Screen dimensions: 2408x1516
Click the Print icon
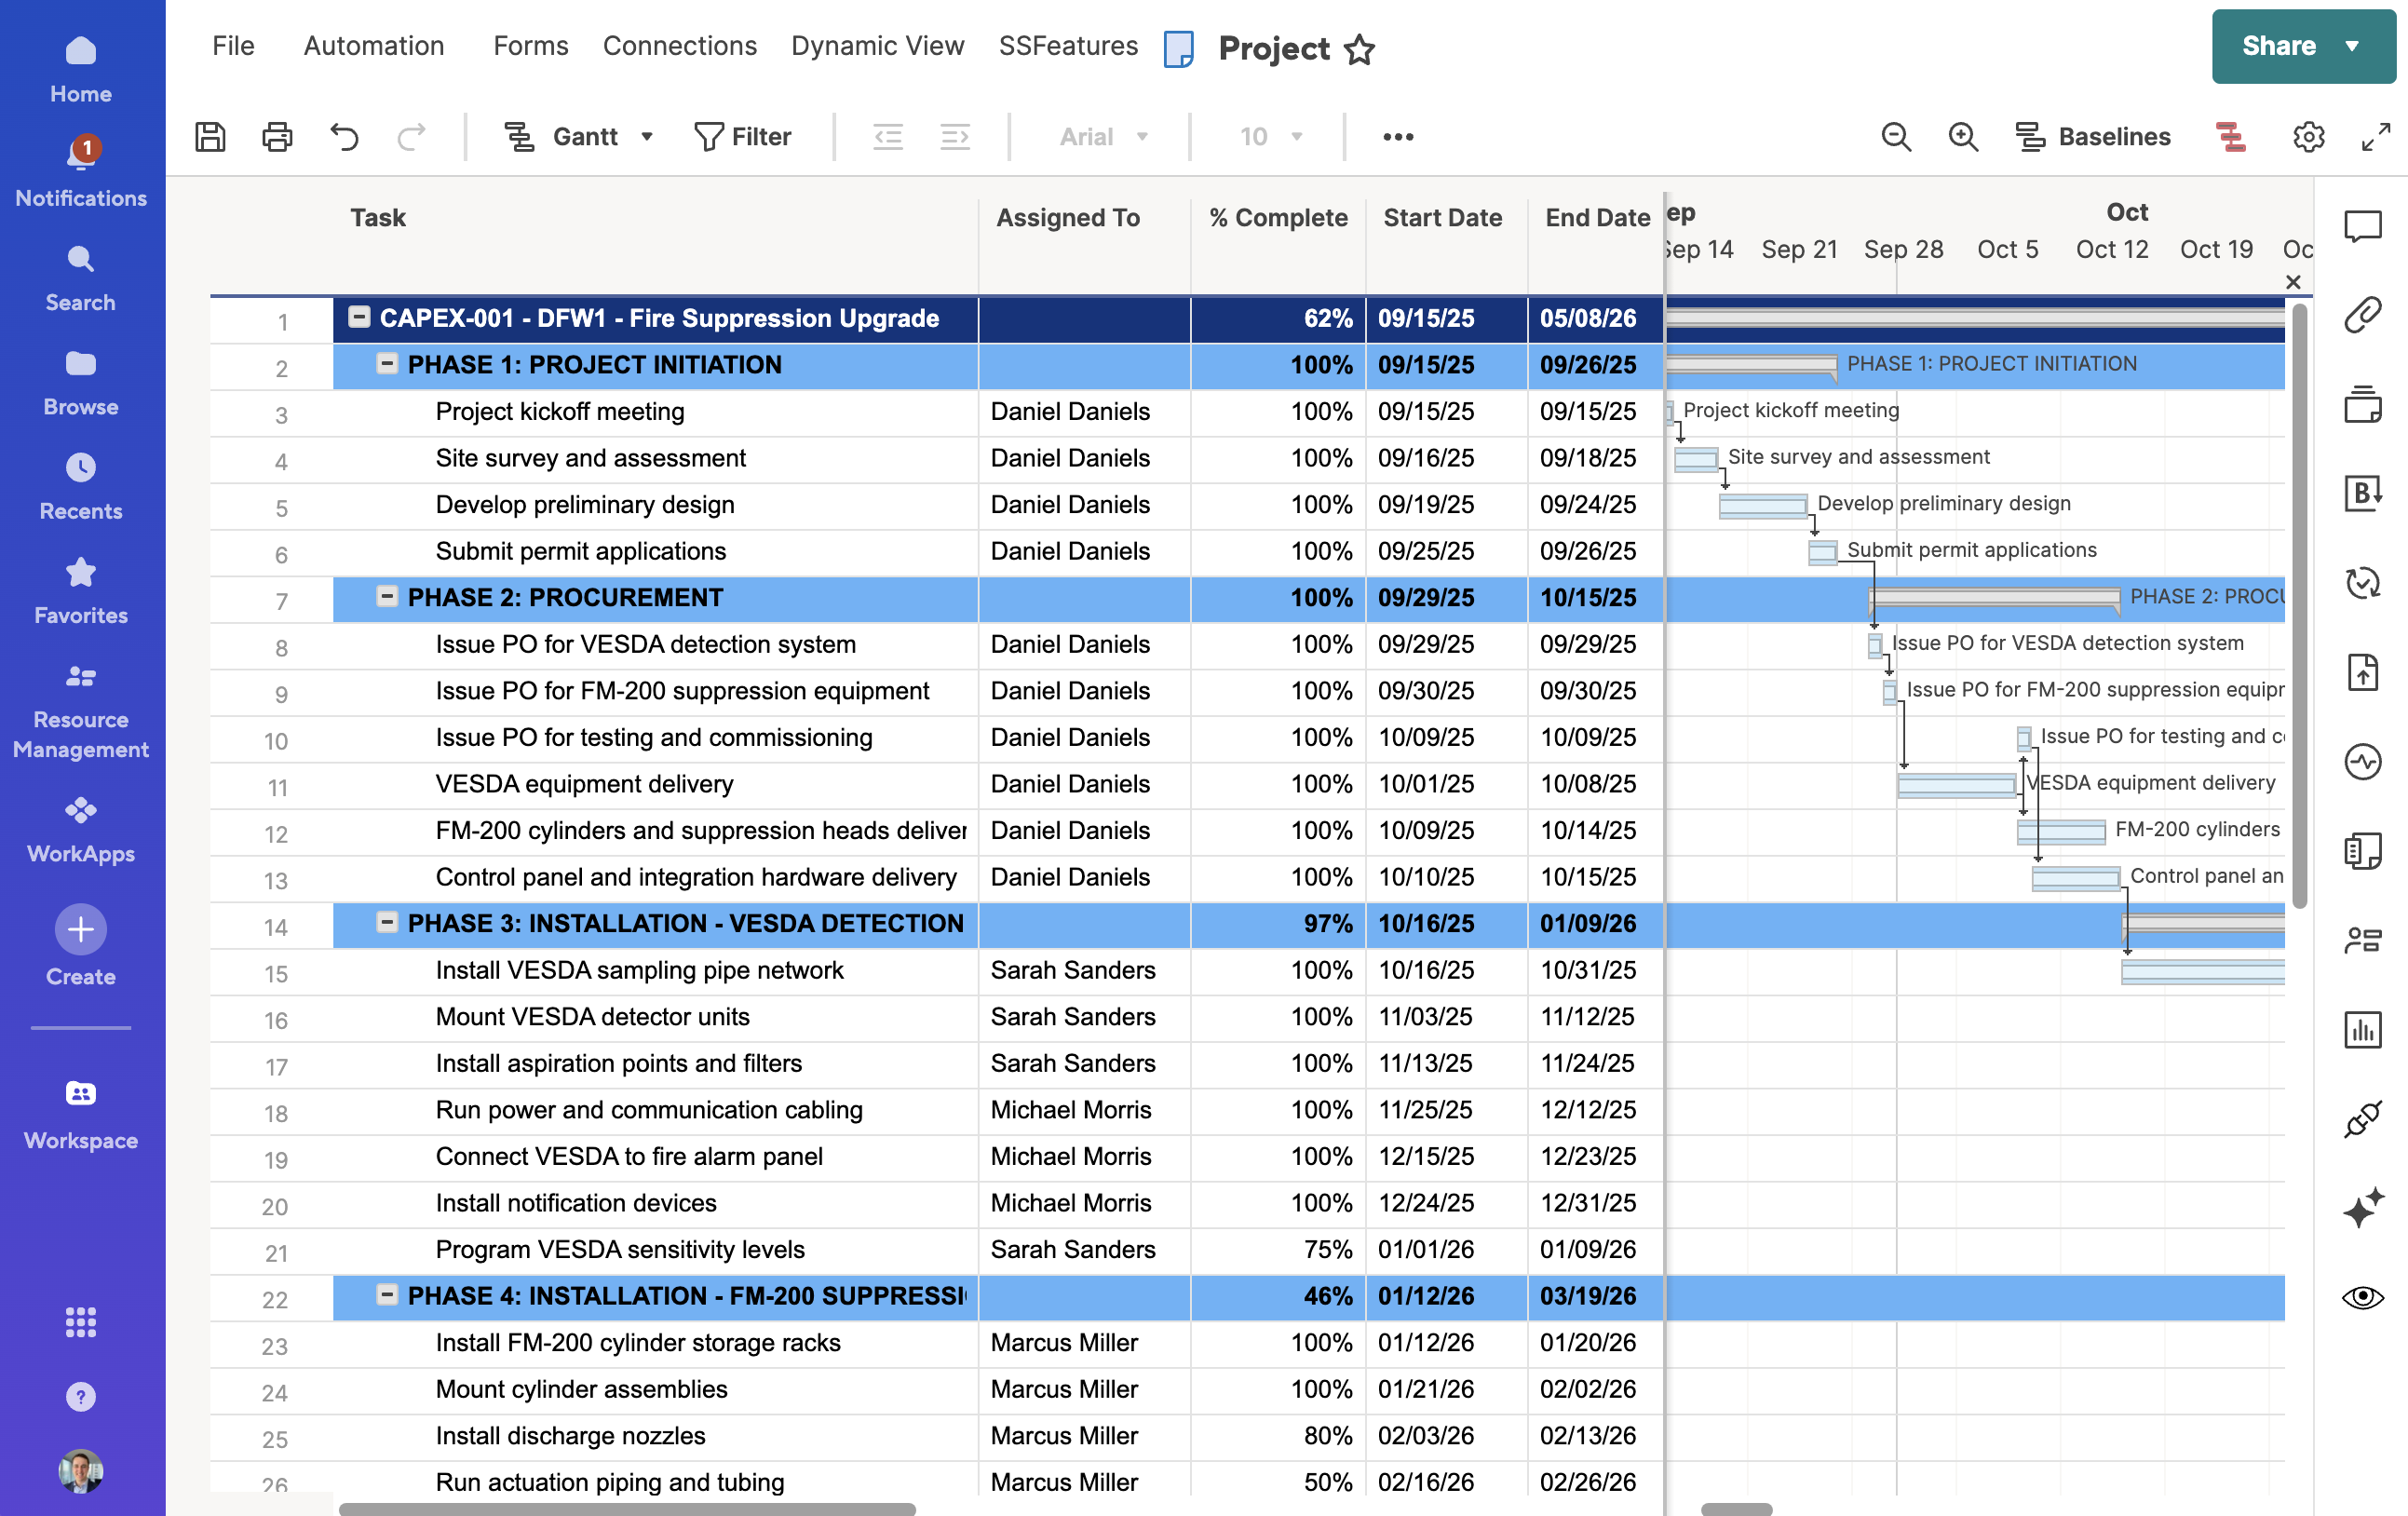[x=277, y=136]
